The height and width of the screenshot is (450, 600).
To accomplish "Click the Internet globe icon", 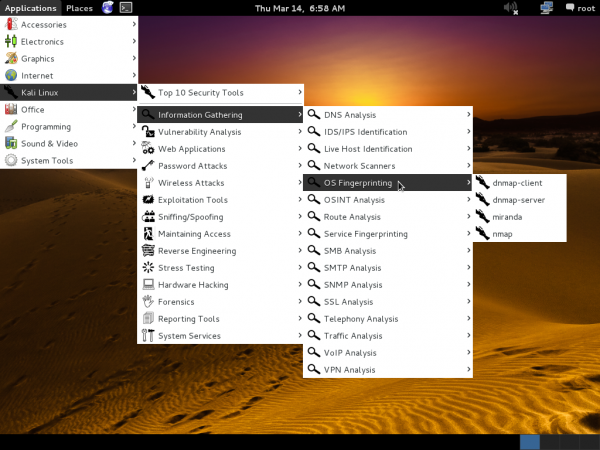I will (11, 75).
